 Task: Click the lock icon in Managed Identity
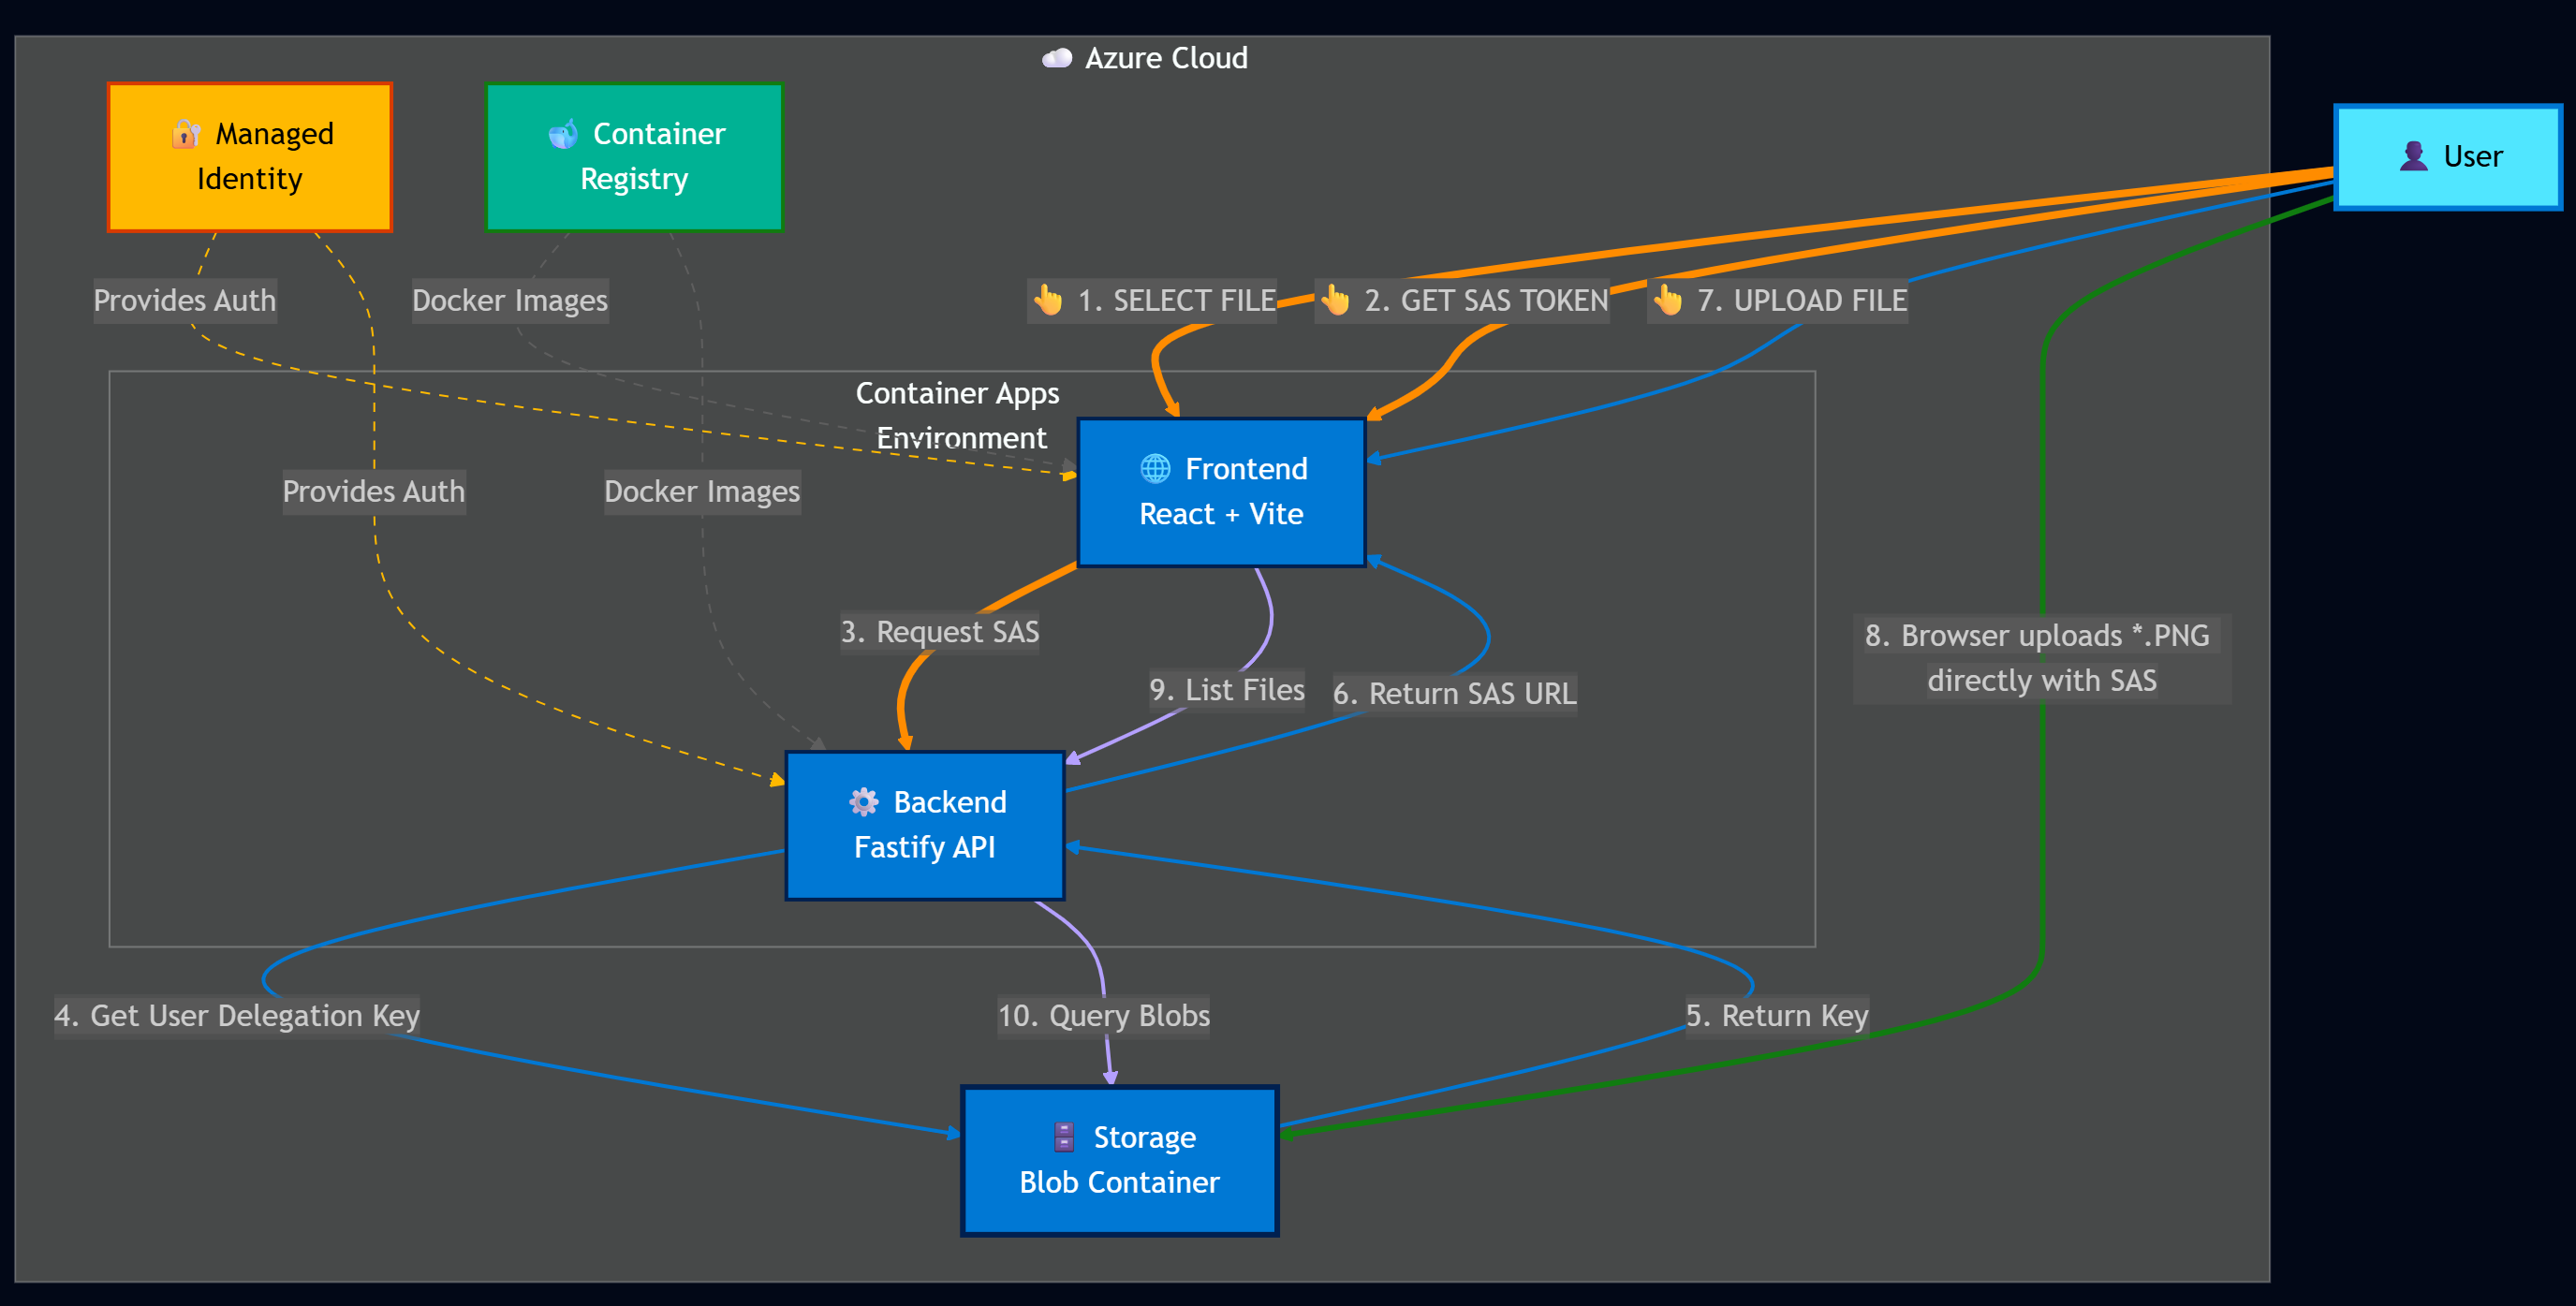click(185, 134)
